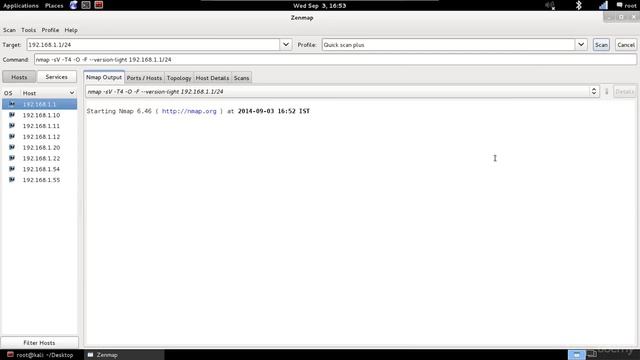Open the Applications menu

coord(21,5)
